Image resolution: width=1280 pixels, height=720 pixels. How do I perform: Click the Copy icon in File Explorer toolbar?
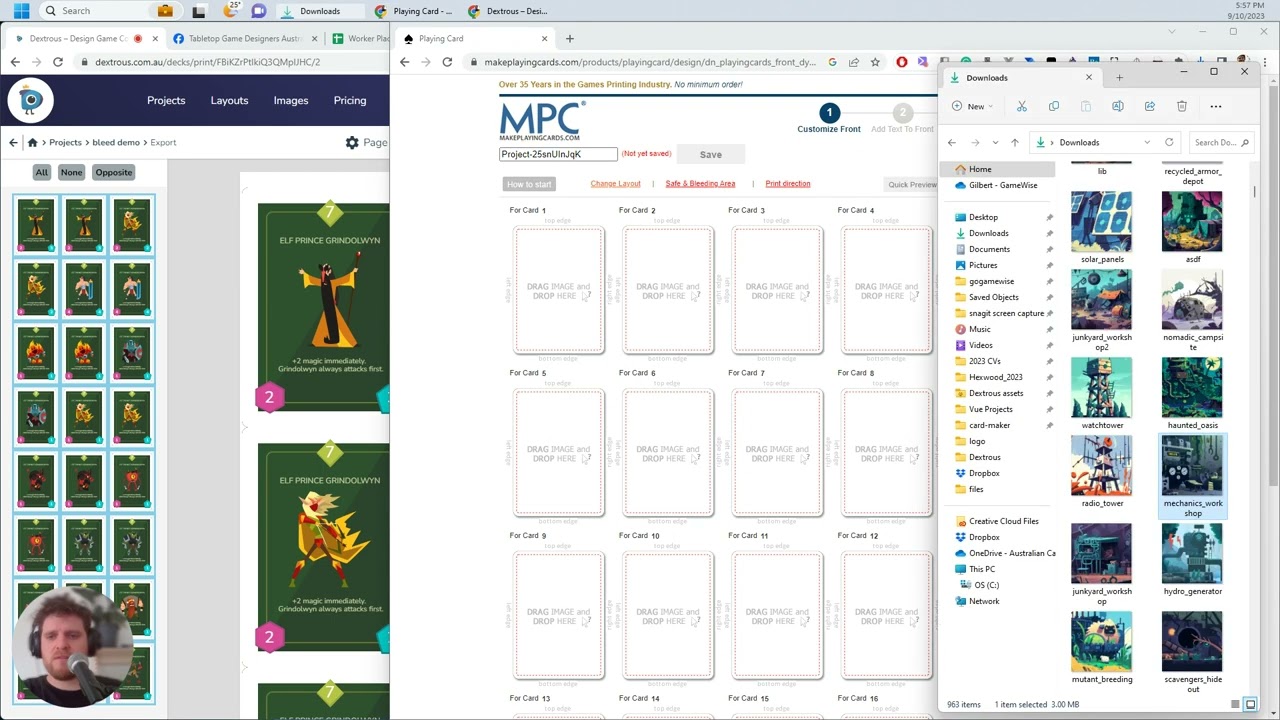[x=1054, y=106]
